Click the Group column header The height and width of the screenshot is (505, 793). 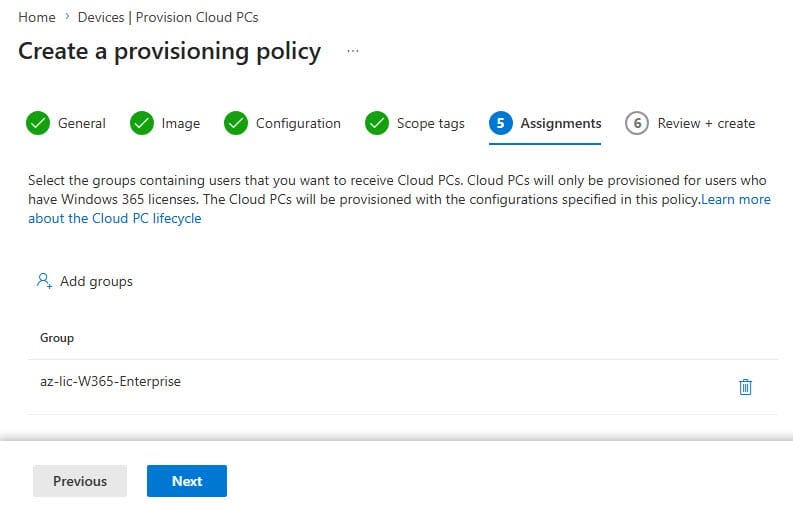coord(57,338)
